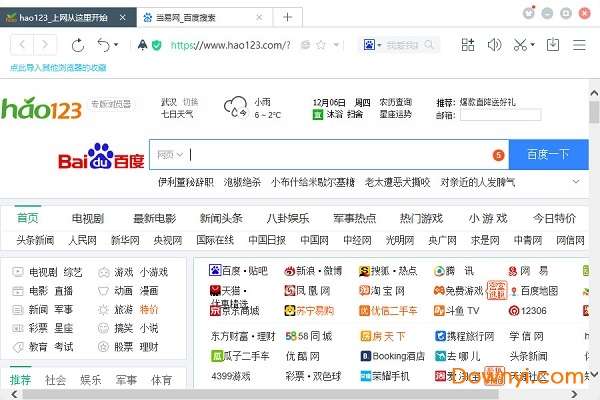This screenshot has width=600, height=400.
Task: Expand the hot searches chevron
Action: (x=576, y=181)
